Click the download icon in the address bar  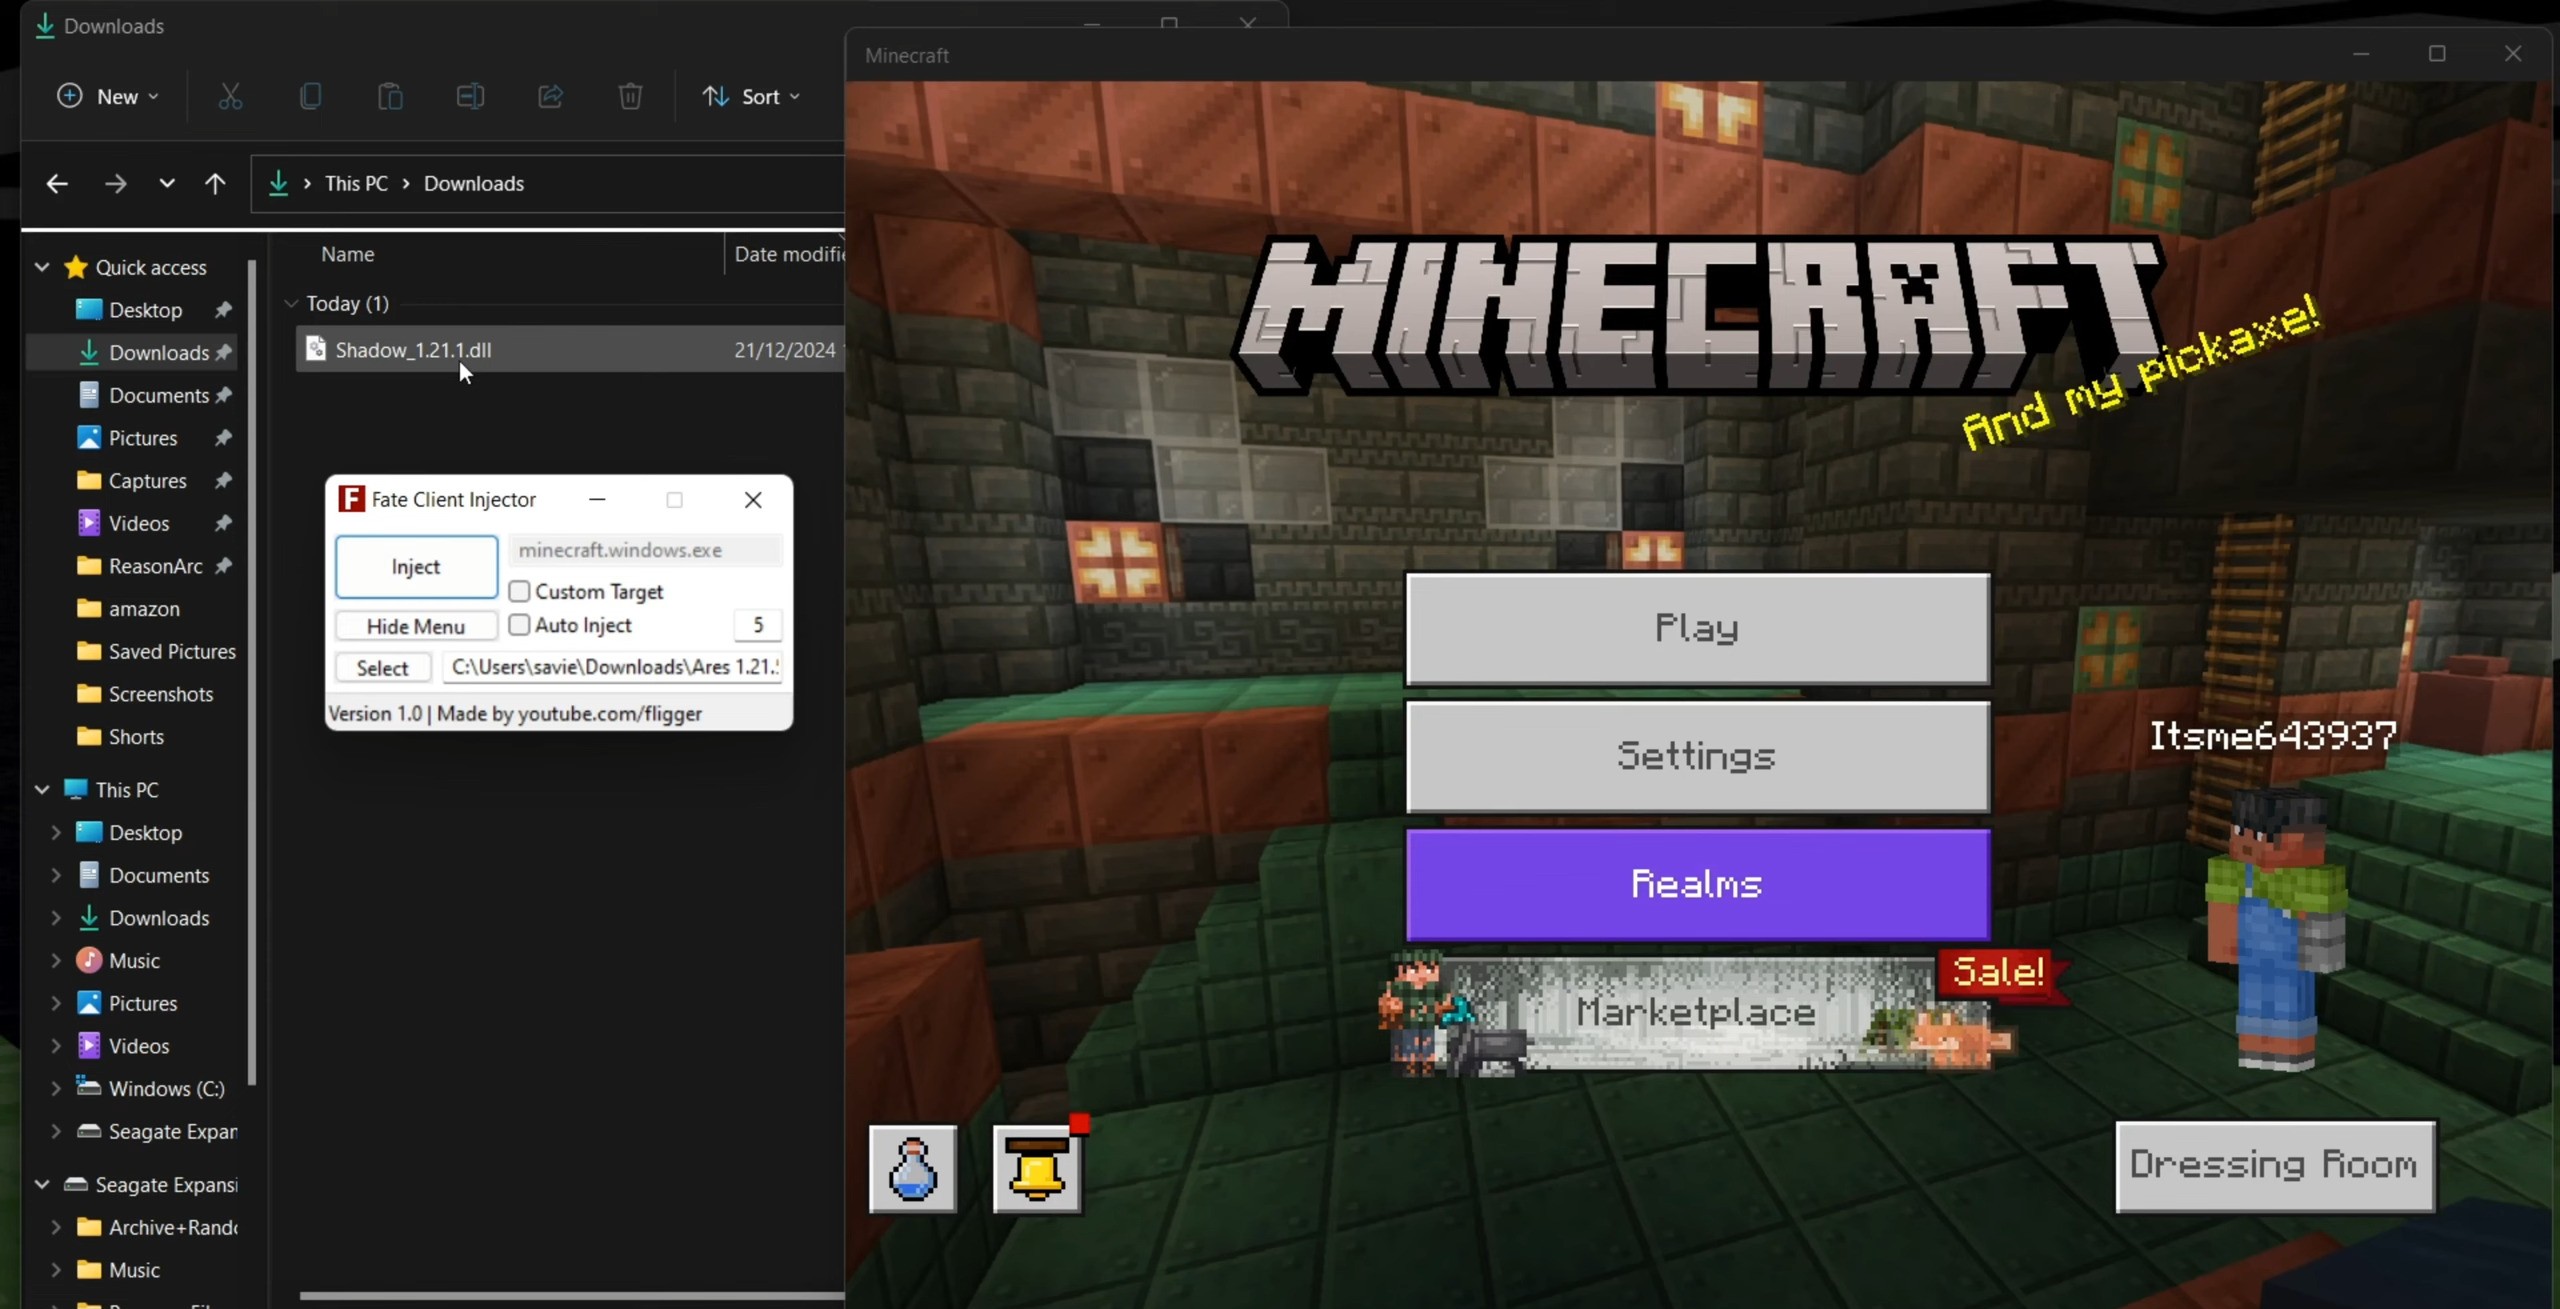279,184
